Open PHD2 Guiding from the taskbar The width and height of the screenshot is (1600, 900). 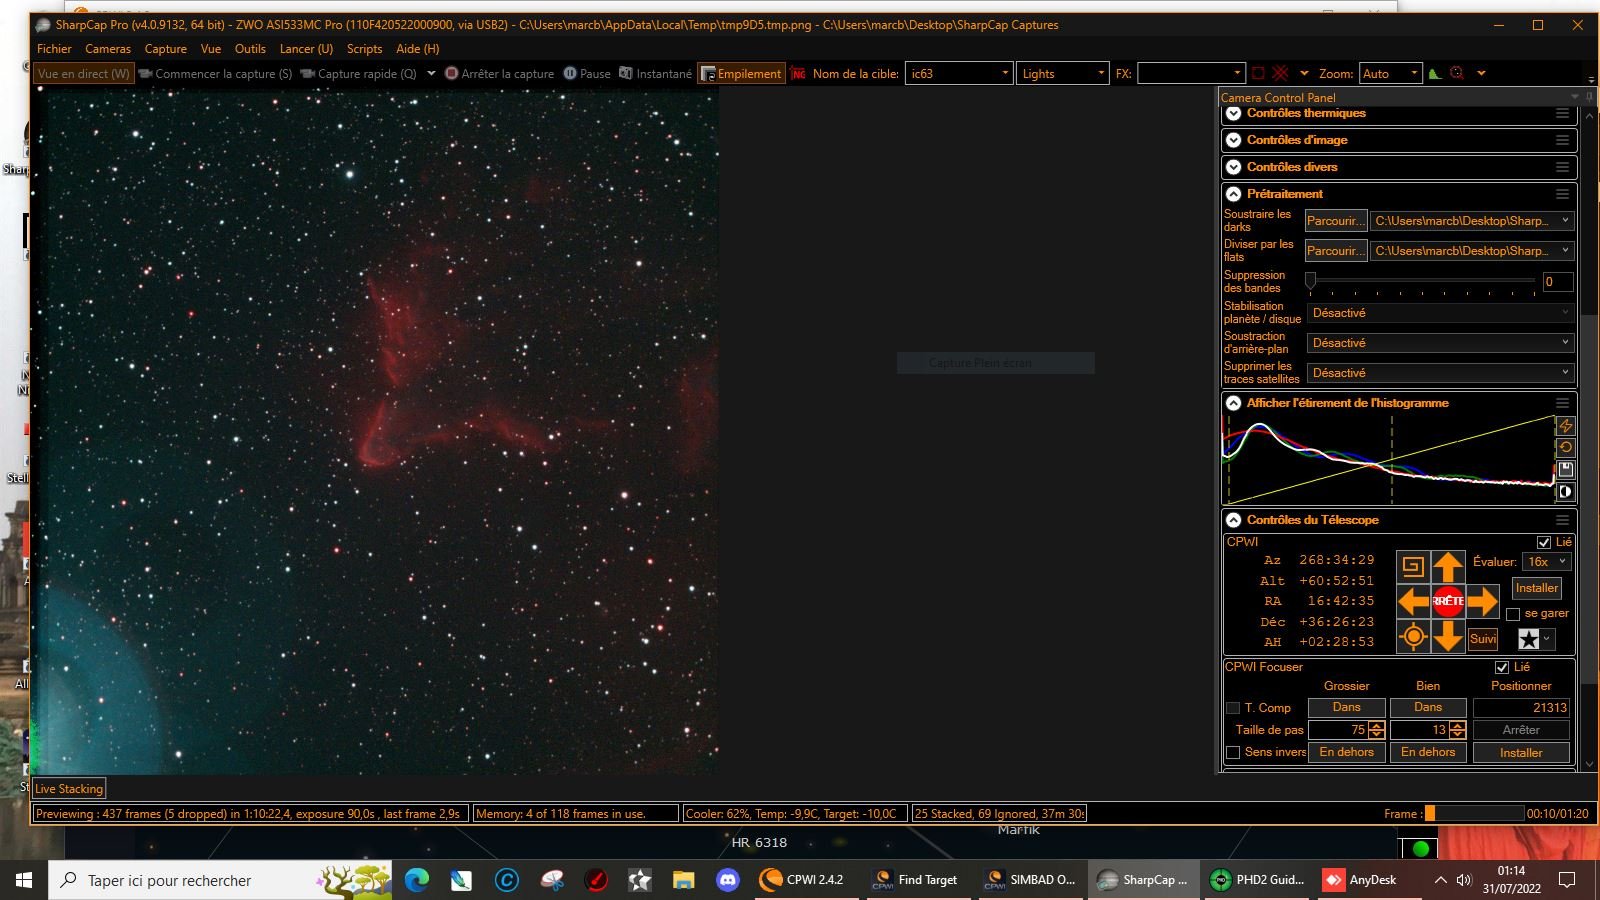1259,880
